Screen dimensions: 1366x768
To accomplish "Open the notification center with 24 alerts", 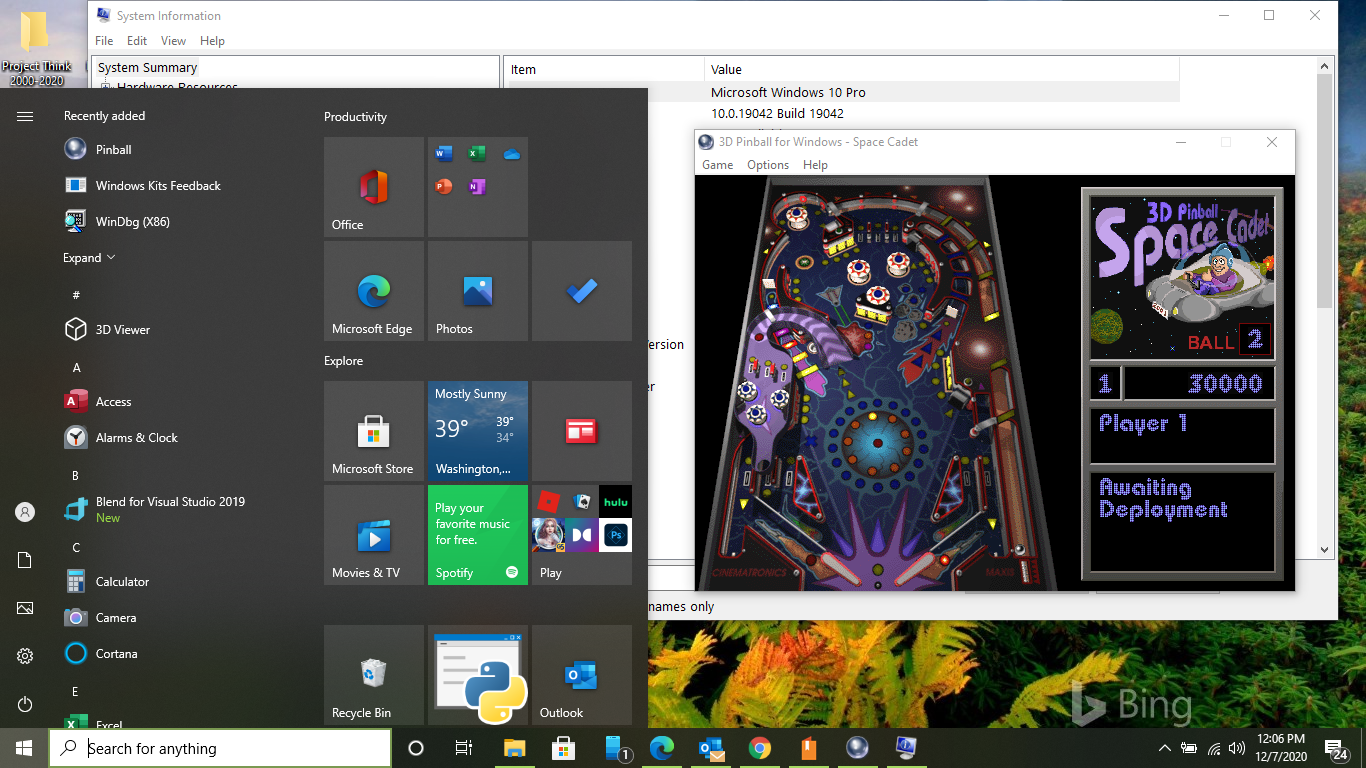I will 1337,749.
